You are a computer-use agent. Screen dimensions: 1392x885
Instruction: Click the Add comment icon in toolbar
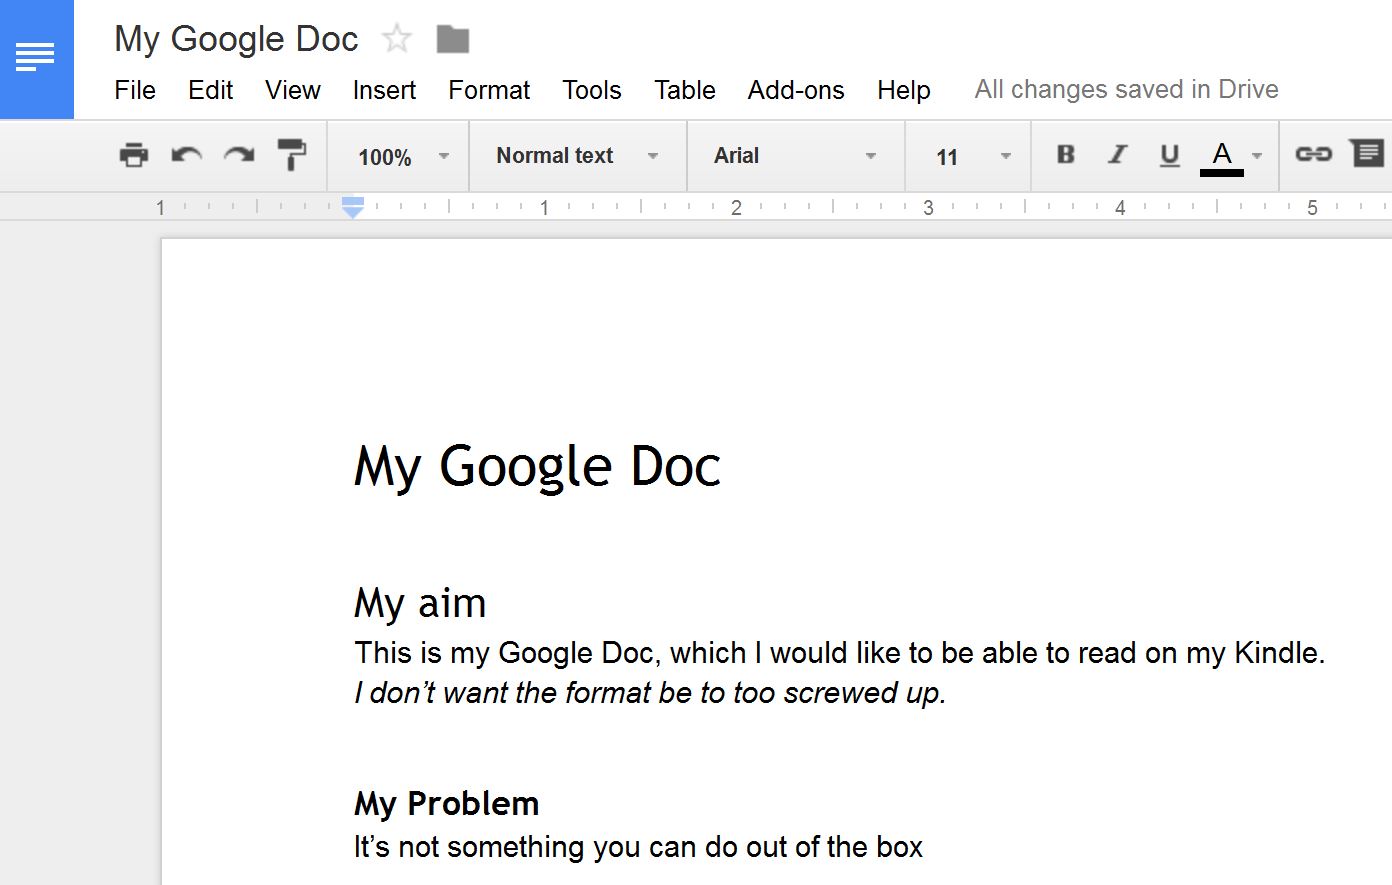tap(1367, 154)
